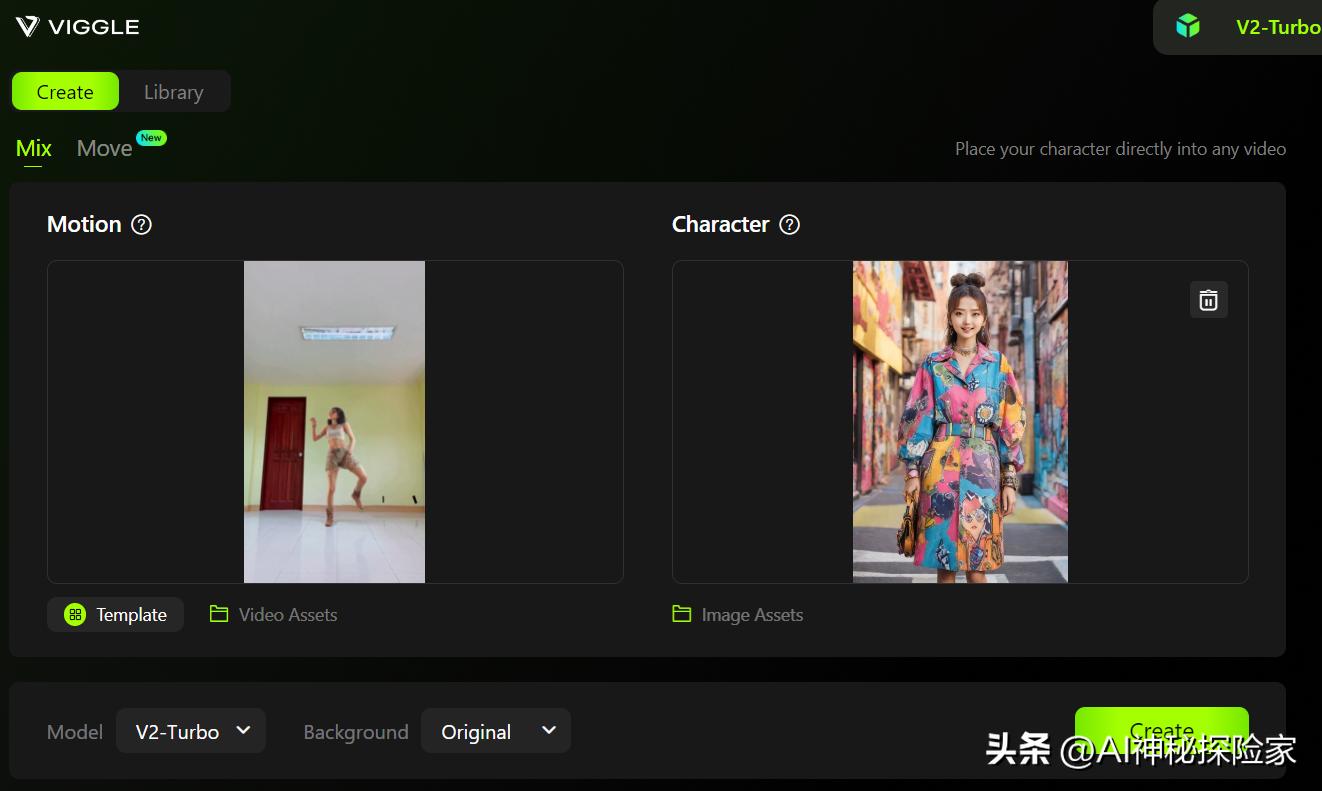Delete the character image with trash icon

point(1208,300)
